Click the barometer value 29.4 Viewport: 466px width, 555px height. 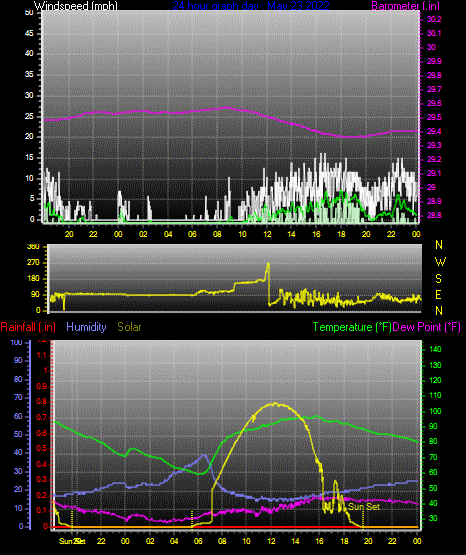(x=434, y=131)
